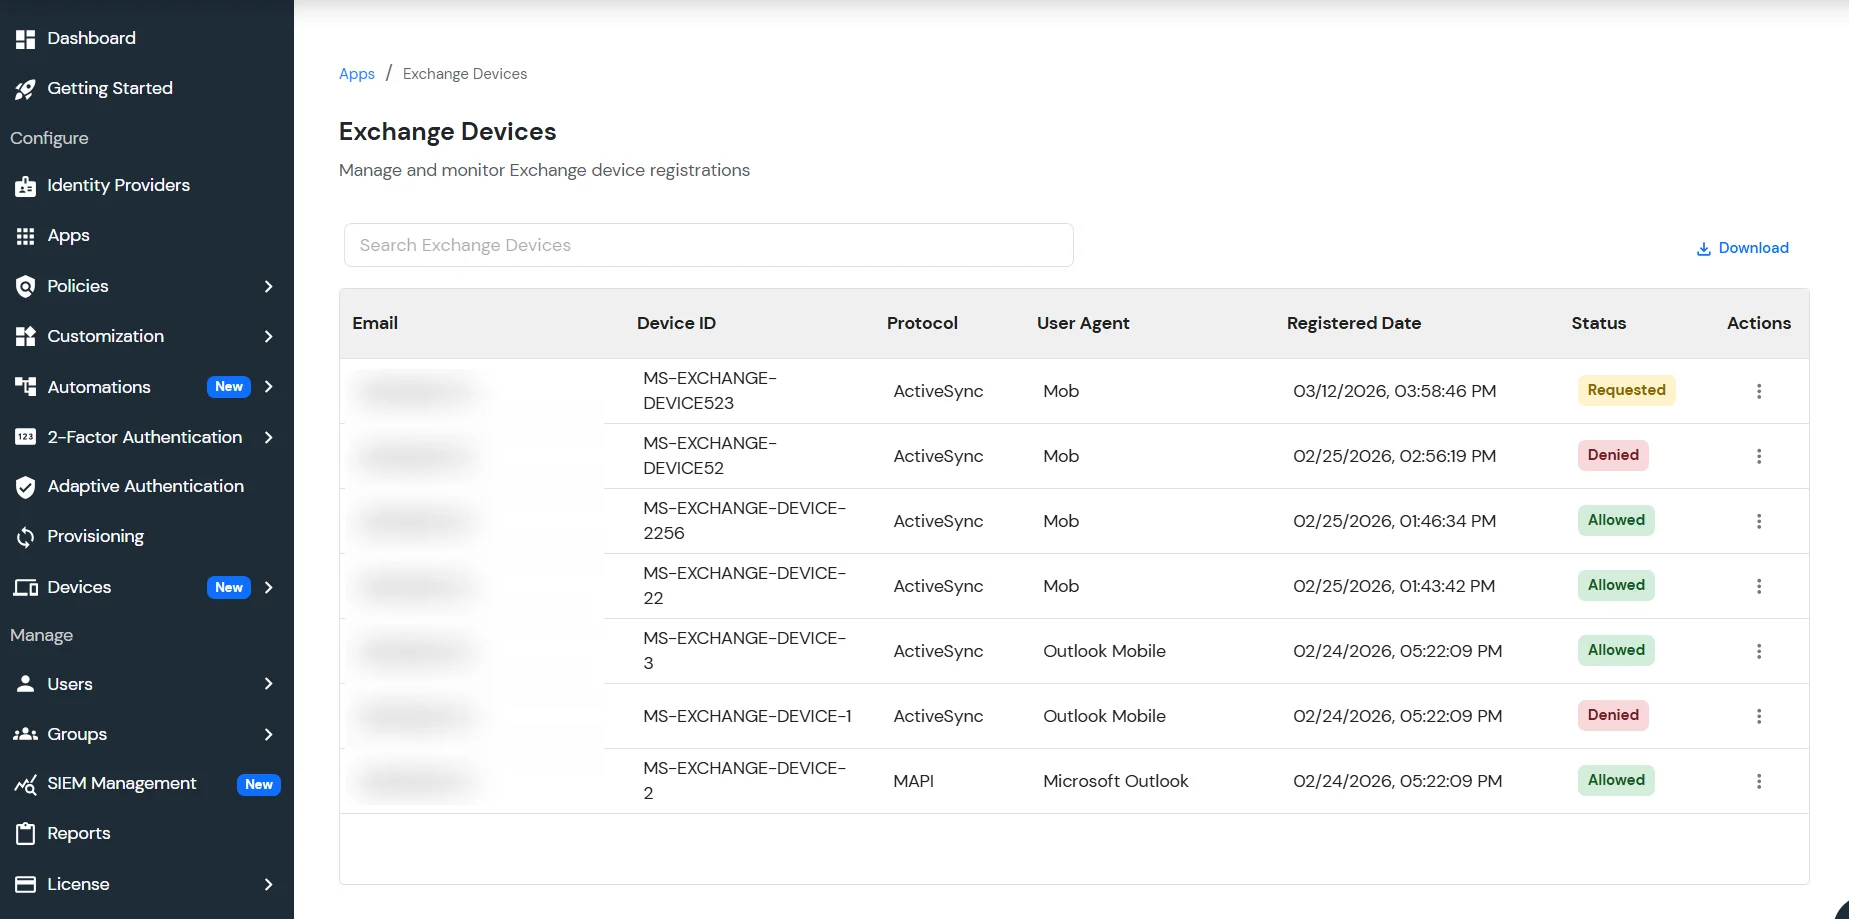
Task: Open Identity Providers via its sidebar icon
Action: 26,185
